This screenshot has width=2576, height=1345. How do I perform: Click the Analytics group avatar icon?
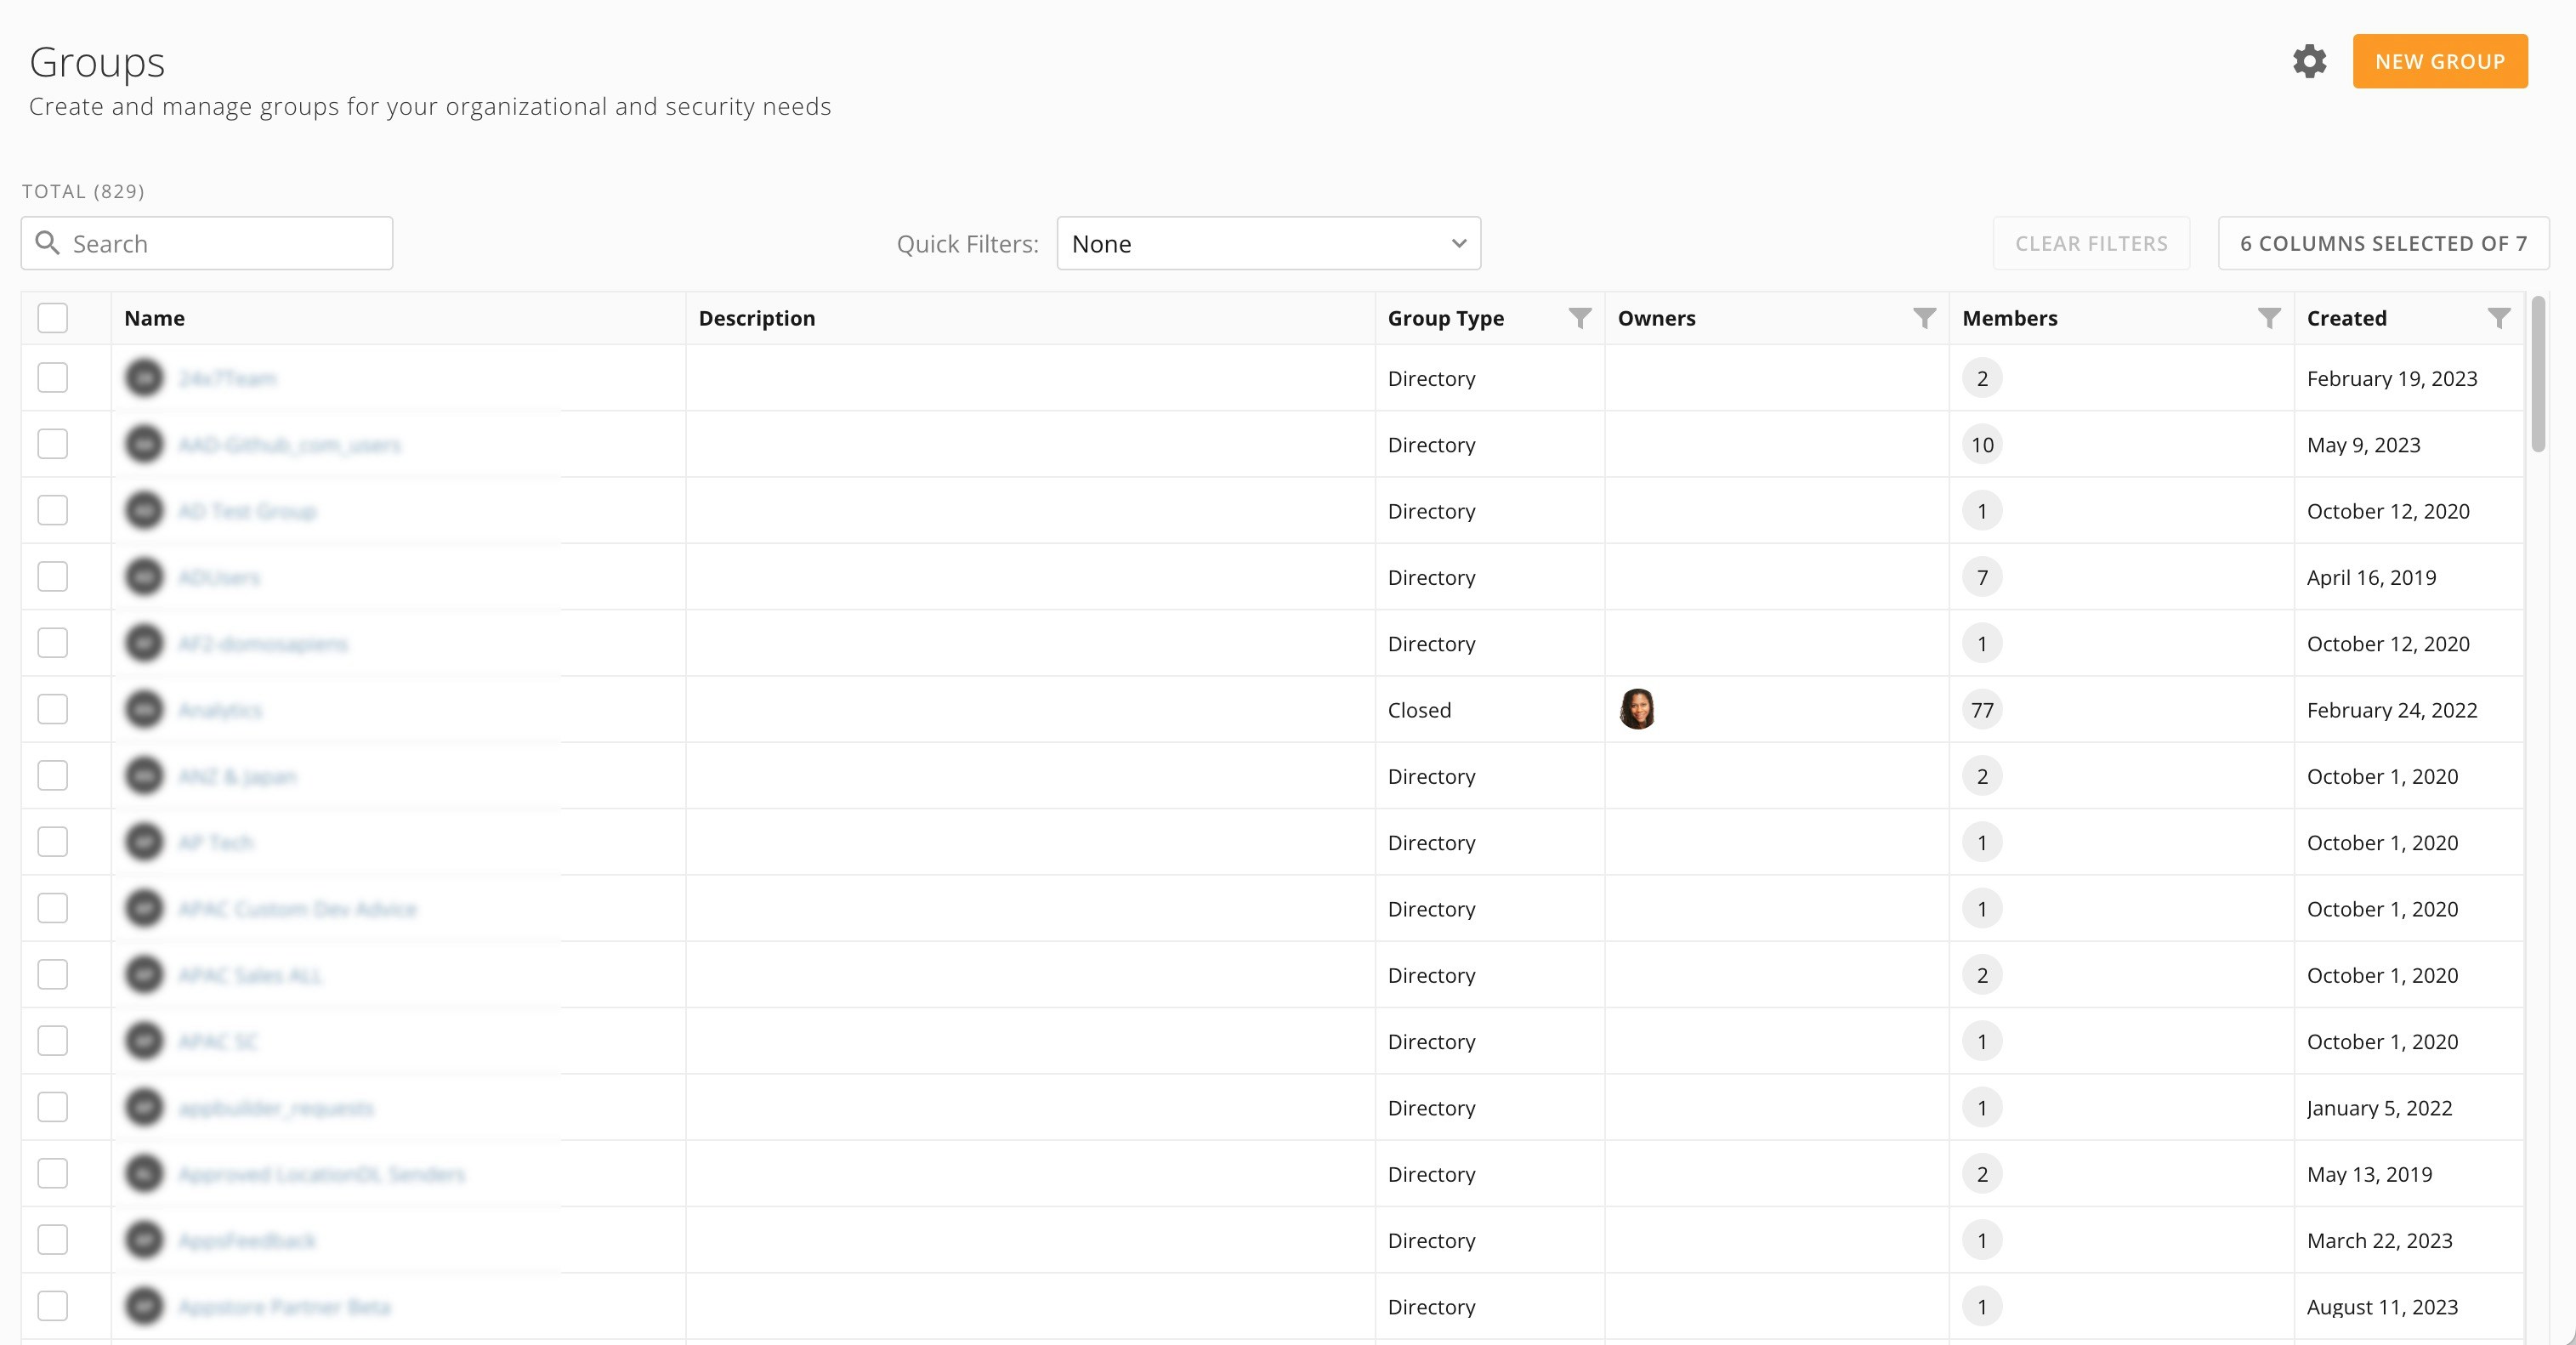pos(143,709)
